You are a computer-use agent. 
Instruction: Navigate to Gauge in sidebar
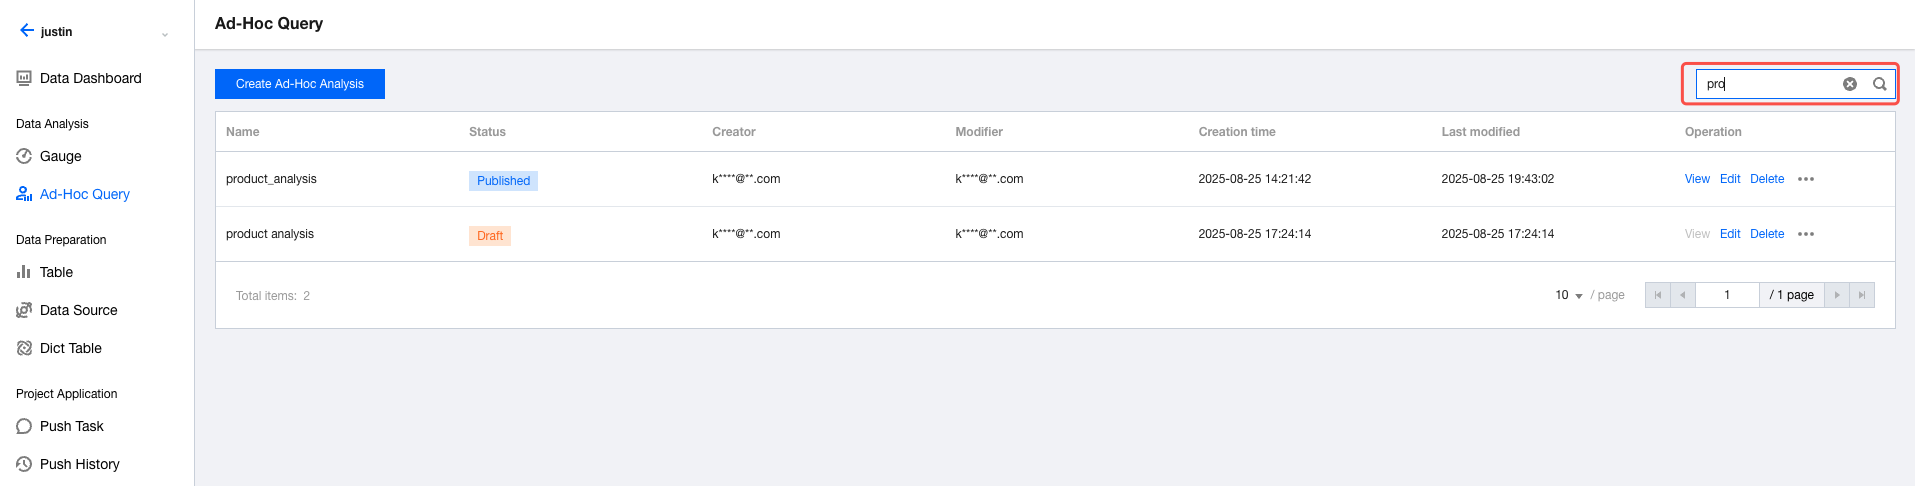tap(60, 156)
